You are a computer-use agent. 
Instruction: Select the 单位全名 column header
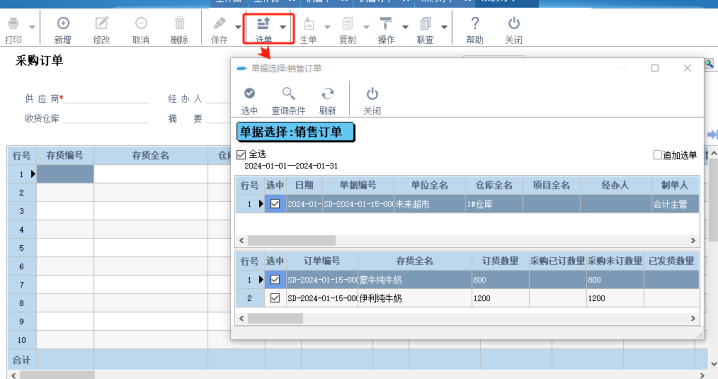tap(430, 185)
